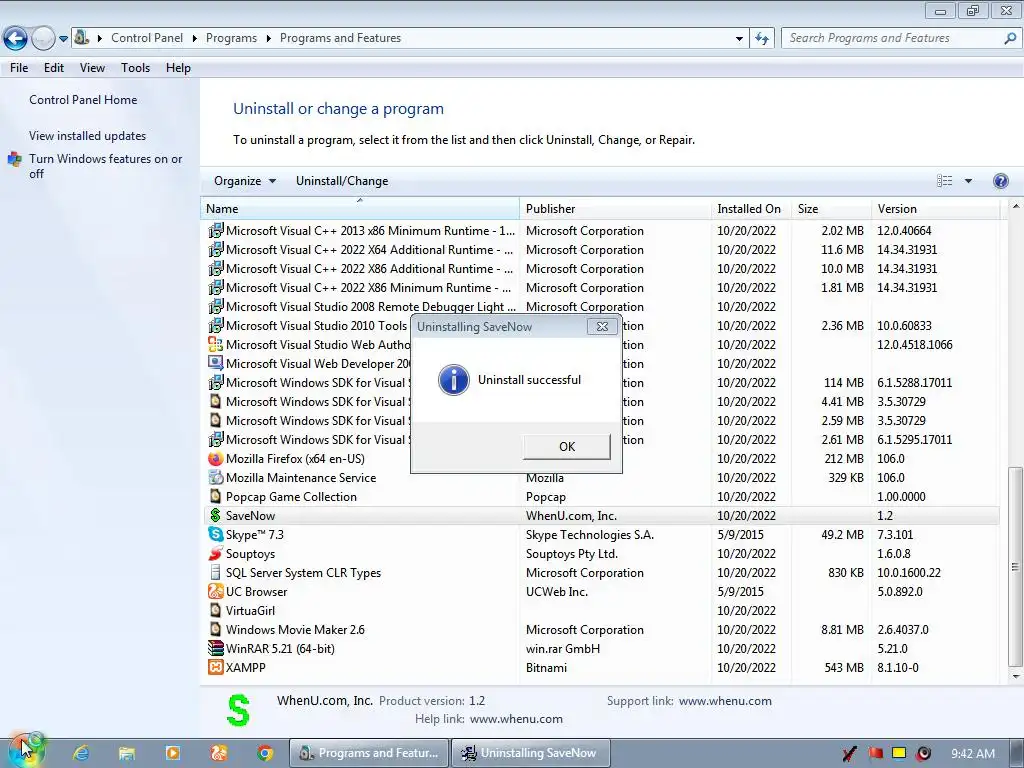Sort by the Publisher column header

click(615, 209)
